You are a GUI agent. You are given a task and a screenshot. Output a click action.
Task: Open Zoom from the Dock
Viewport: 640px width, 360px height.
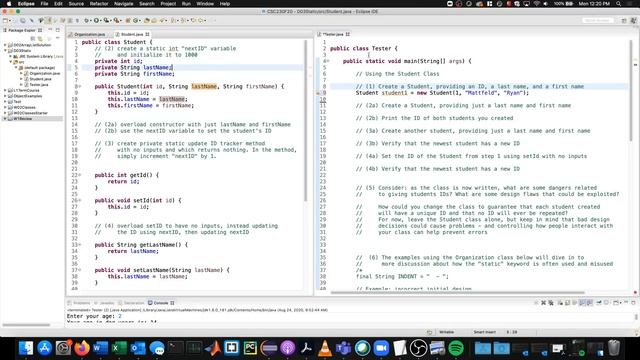coord(381,348)
